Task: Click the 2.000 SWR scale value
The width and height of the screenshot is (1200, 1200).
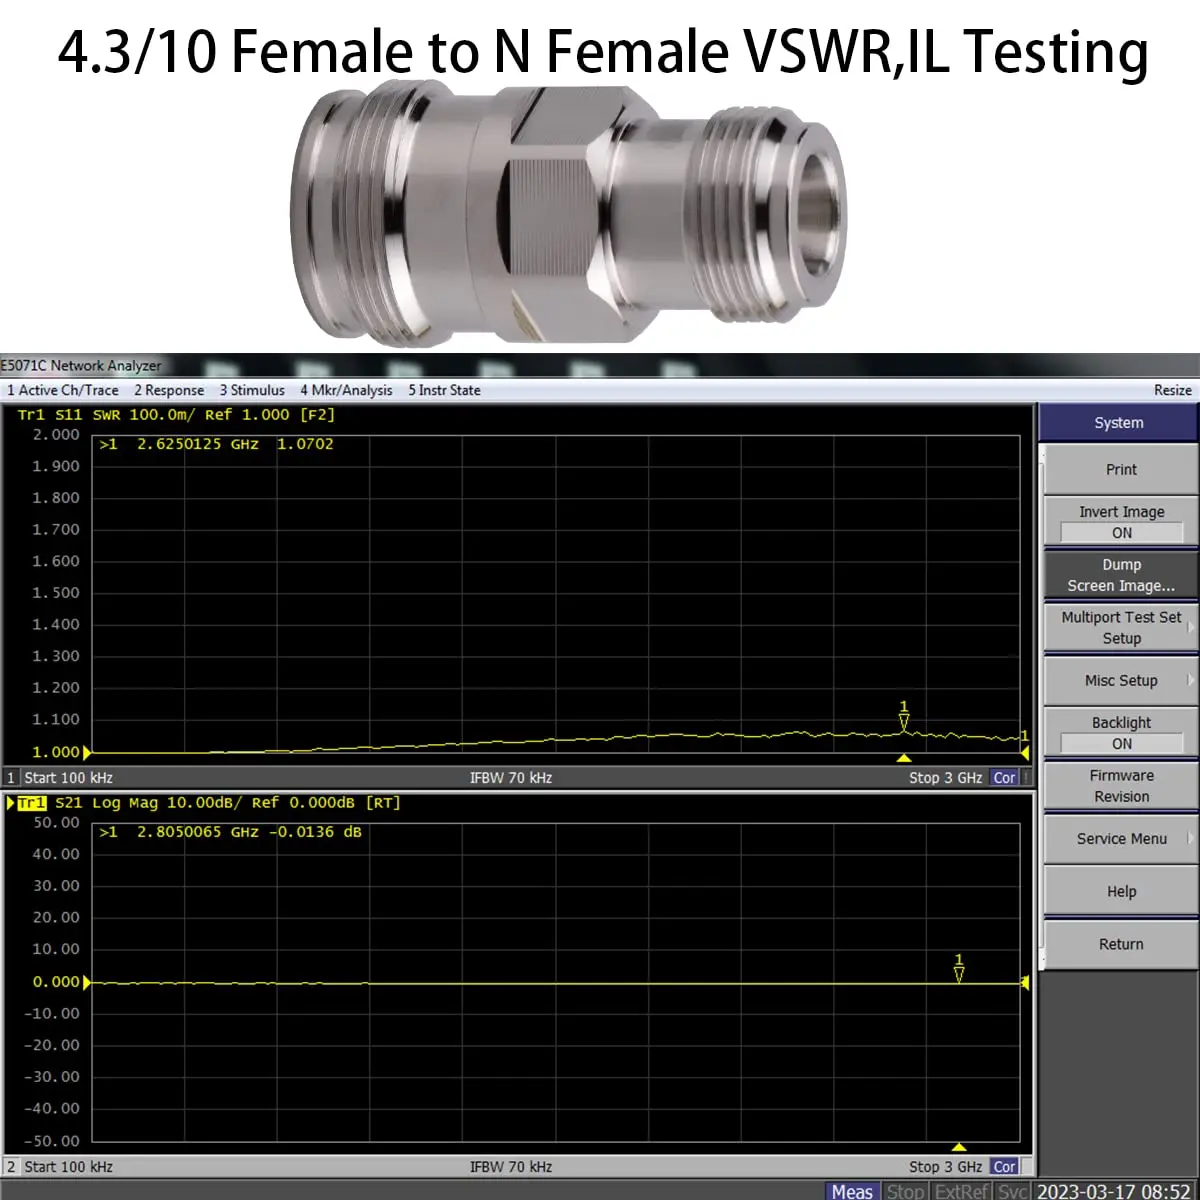Action: click(56, 435)
